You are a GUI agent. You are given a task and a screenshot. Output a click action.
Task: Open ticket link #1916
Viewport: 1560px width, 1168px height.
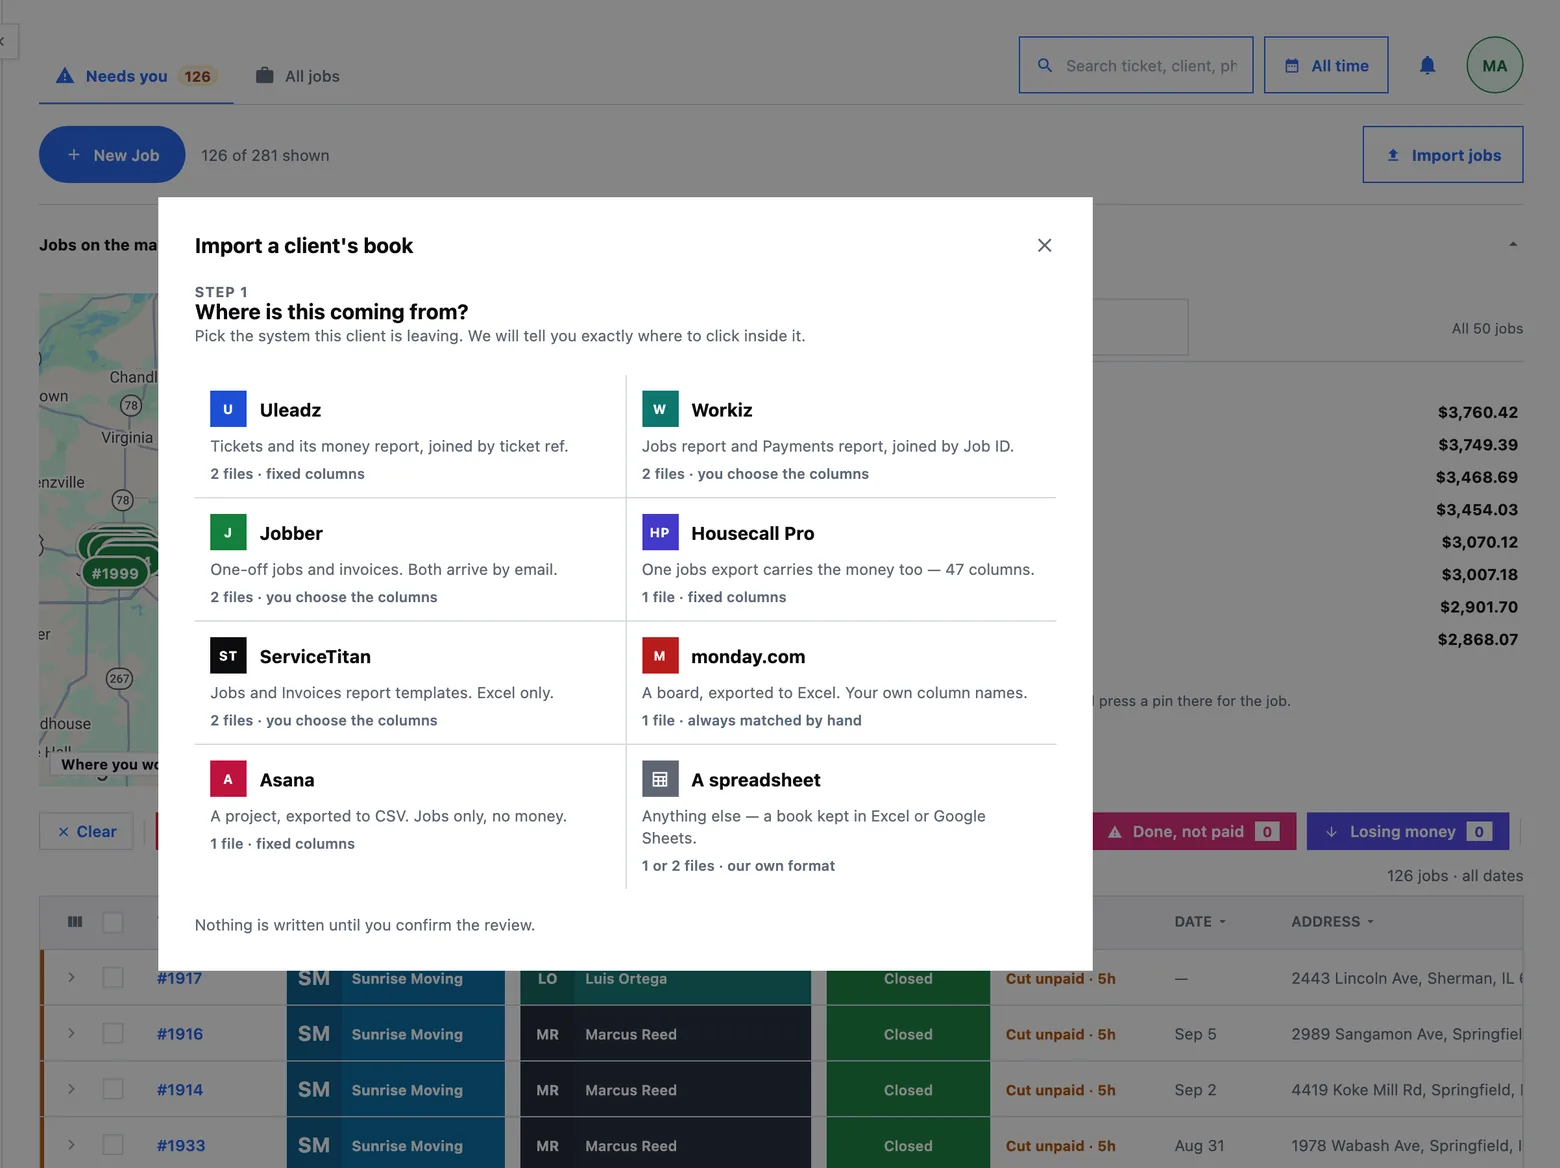coord(180,1034)
